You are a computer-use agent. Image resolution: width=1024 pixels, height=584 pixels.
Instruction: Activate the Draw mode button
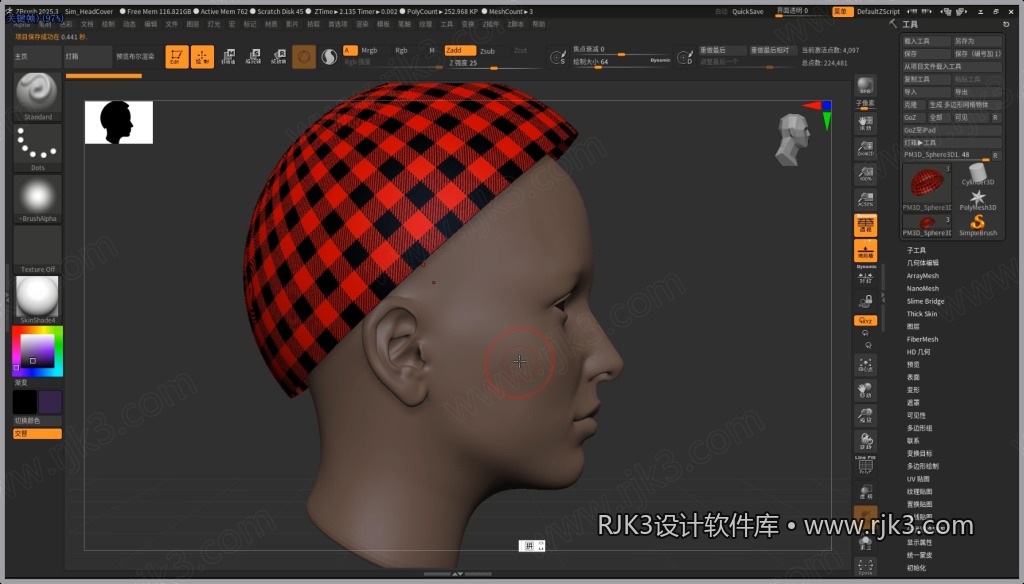(202, 57)
